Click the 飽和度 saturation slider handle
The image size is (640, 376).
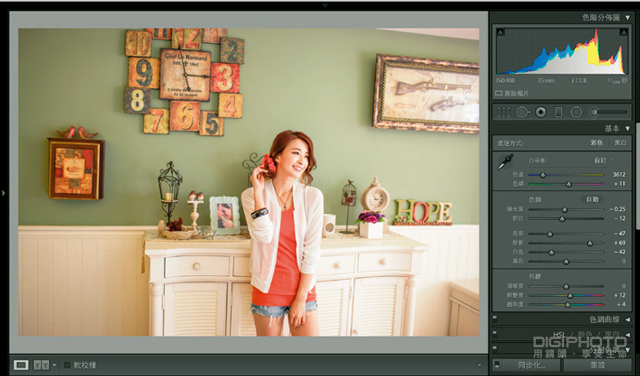coord(567,305)
